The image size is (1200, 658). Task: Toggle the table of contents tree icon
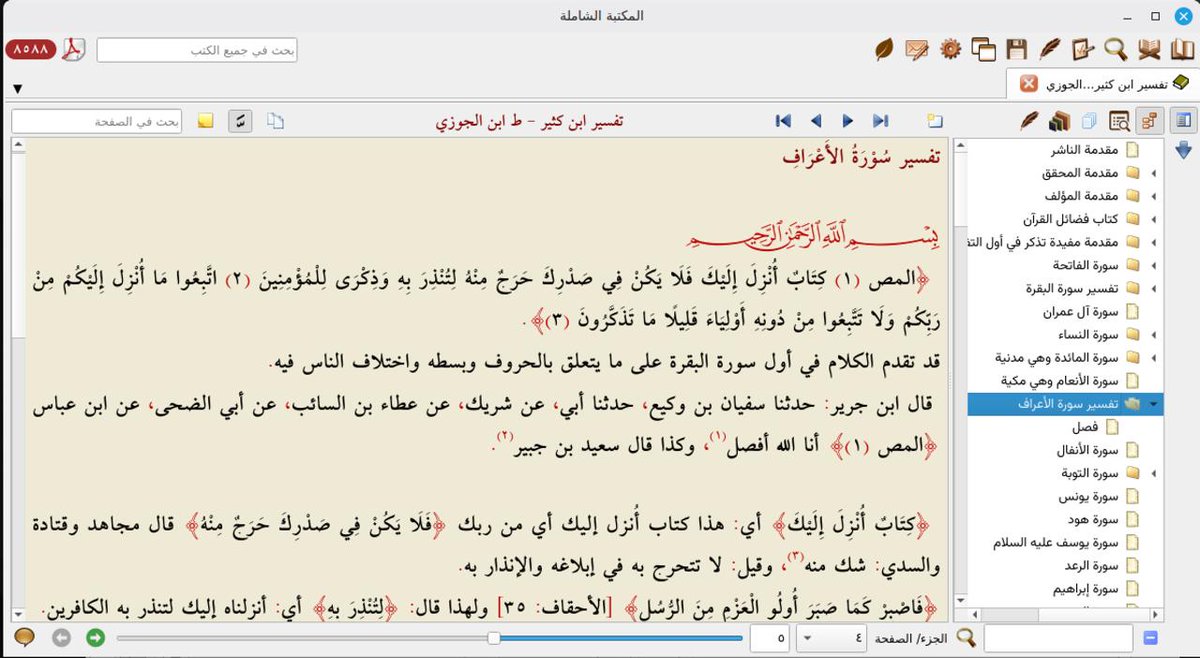(x=1149, y=121)
